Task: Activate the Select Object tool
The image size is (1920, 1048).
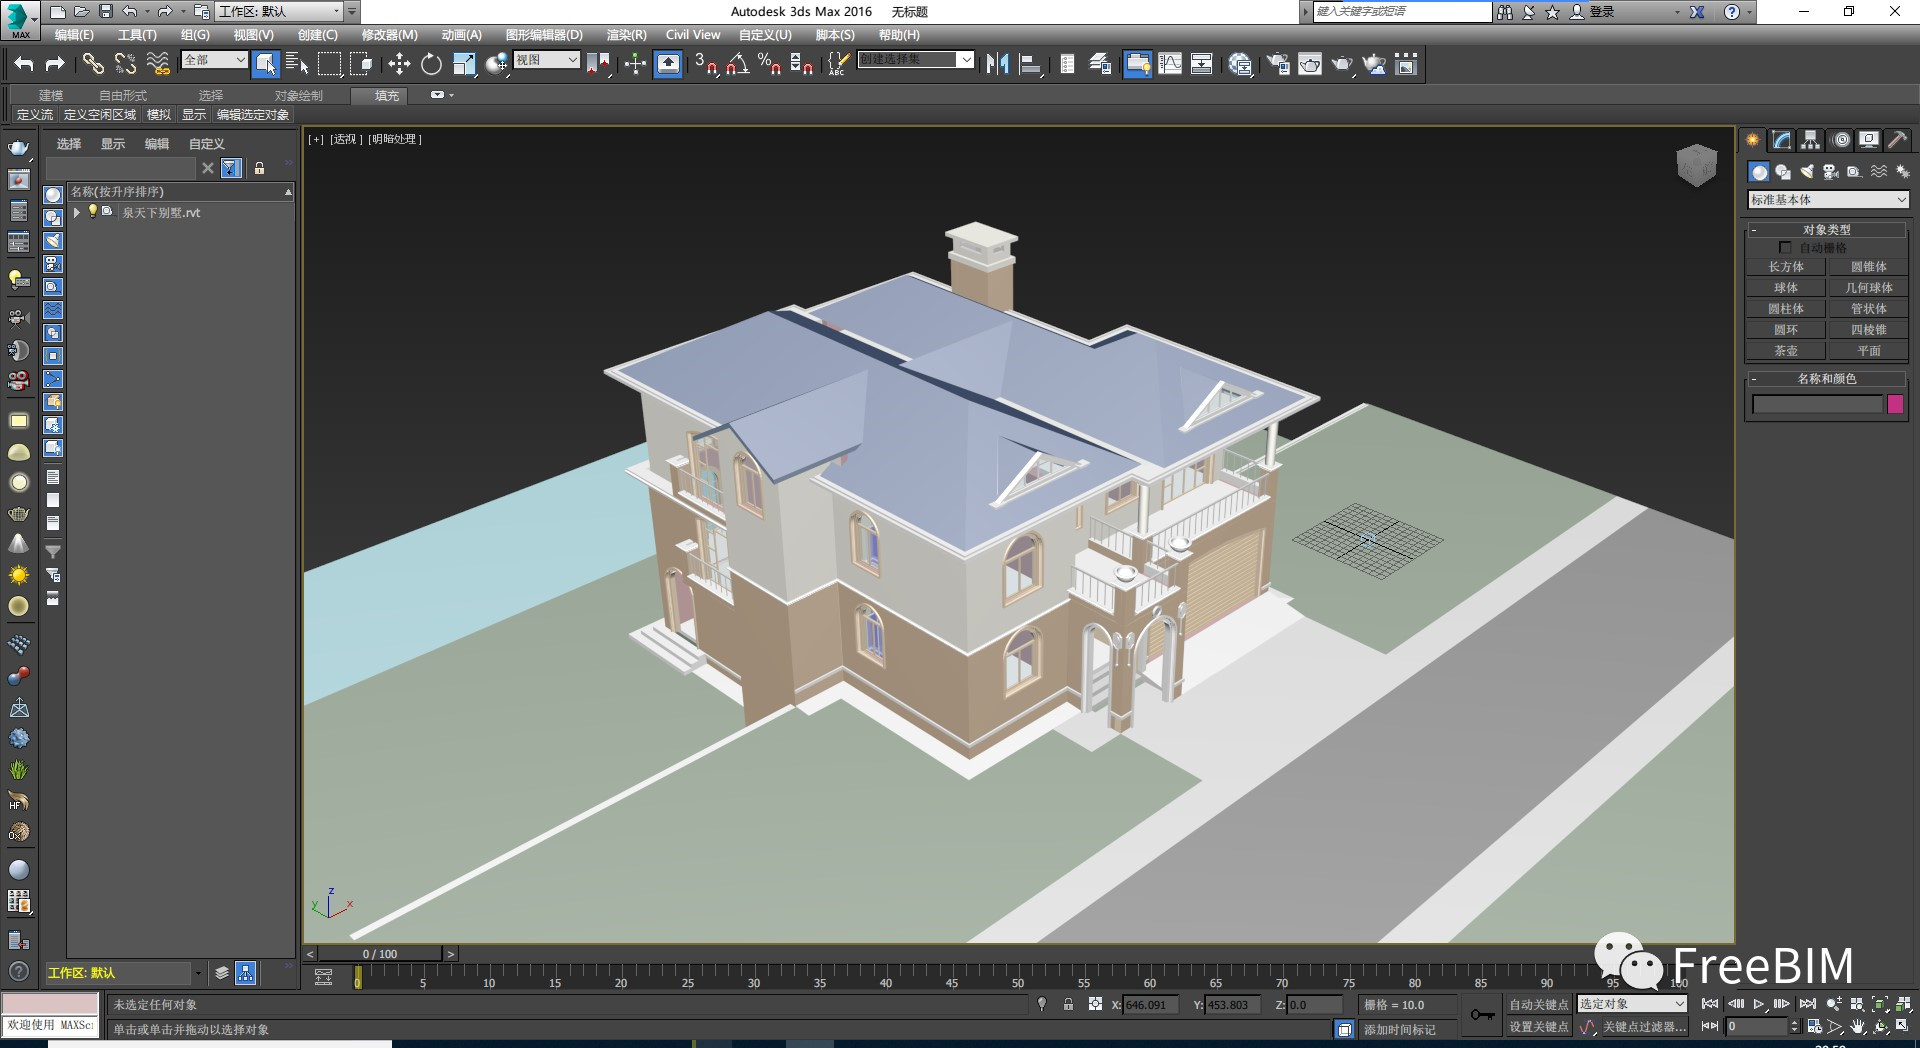Action: click(265, 65)
